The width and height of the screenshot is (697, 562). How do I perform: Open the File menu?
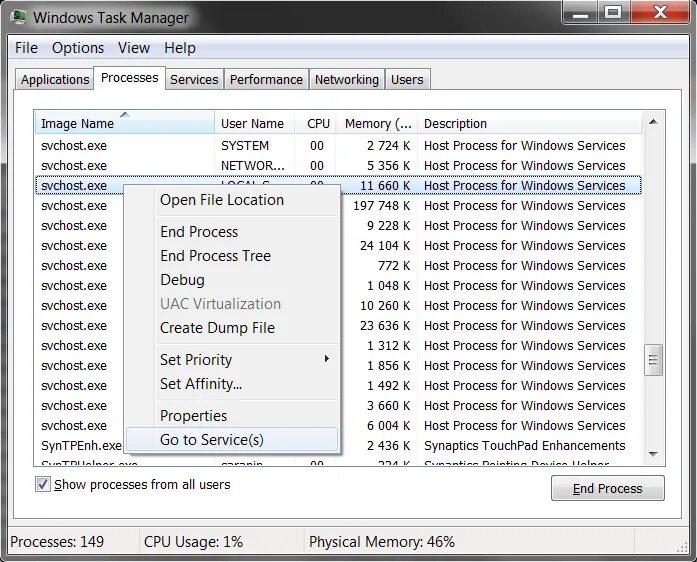(x=26, y=48)
